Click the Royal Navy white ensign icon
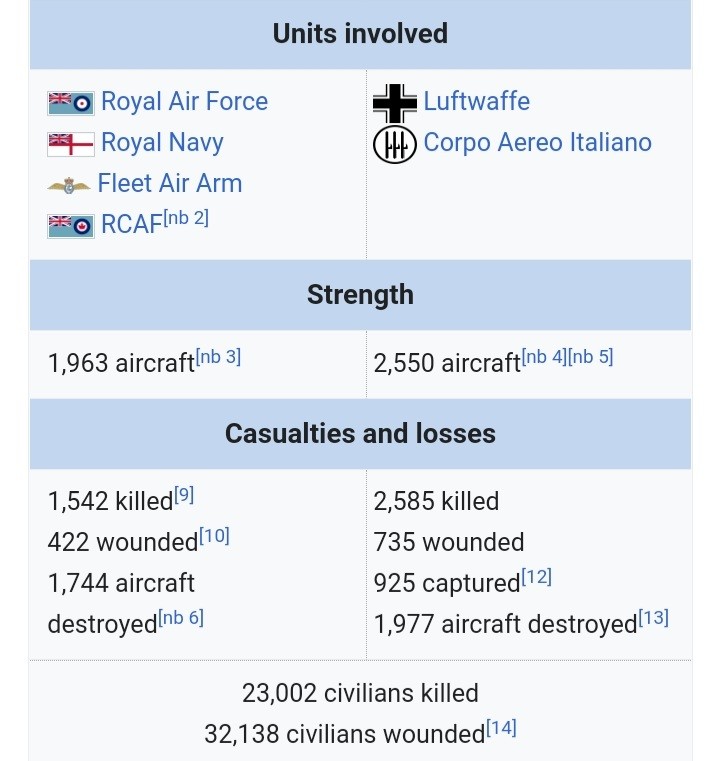The image size is (720, 761). [x=70, y=144]
